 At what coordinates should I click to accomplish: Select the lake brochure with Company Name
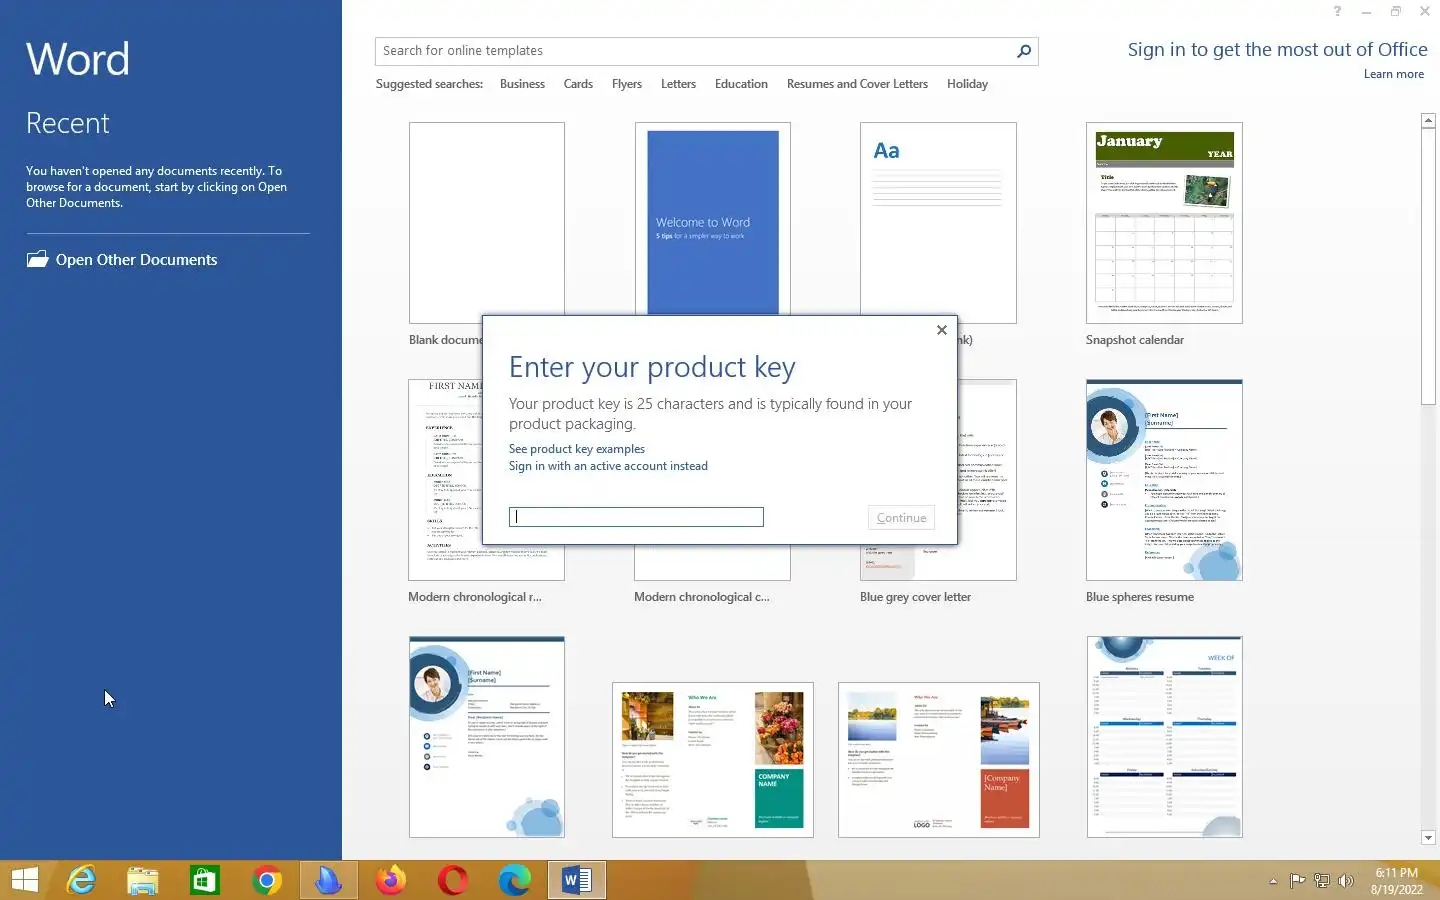[x=939, y=760]
